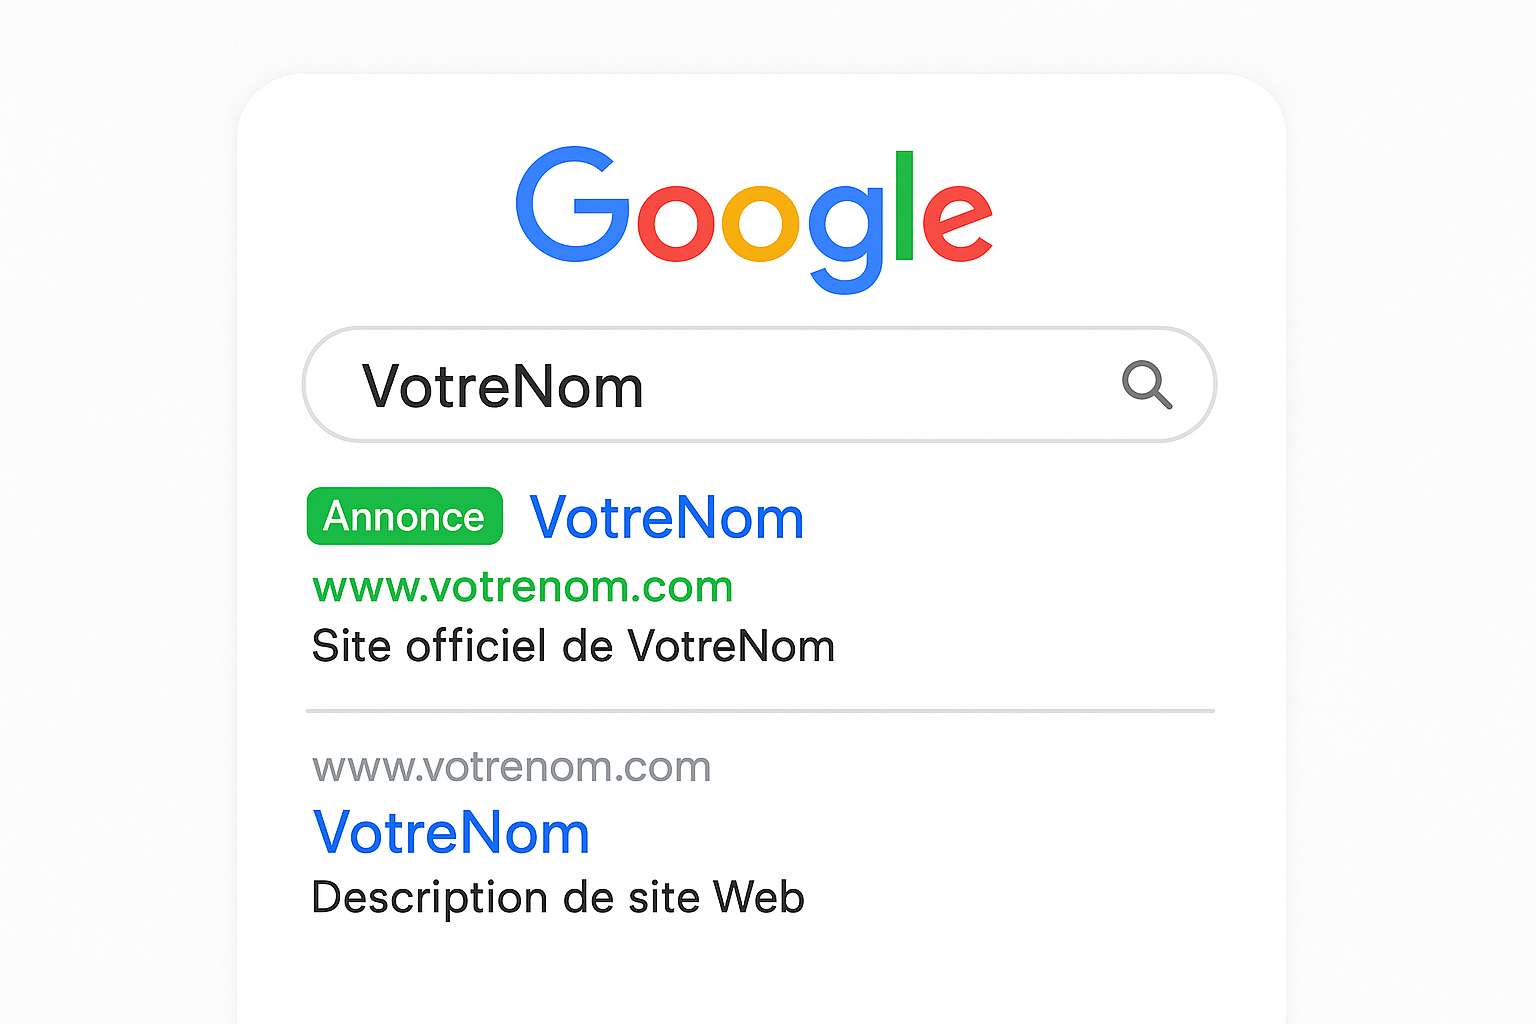This screenshot has width=1536, height=1024.
Task: Click the red first "o" in Google logo
Action: [x=675, y=223]
